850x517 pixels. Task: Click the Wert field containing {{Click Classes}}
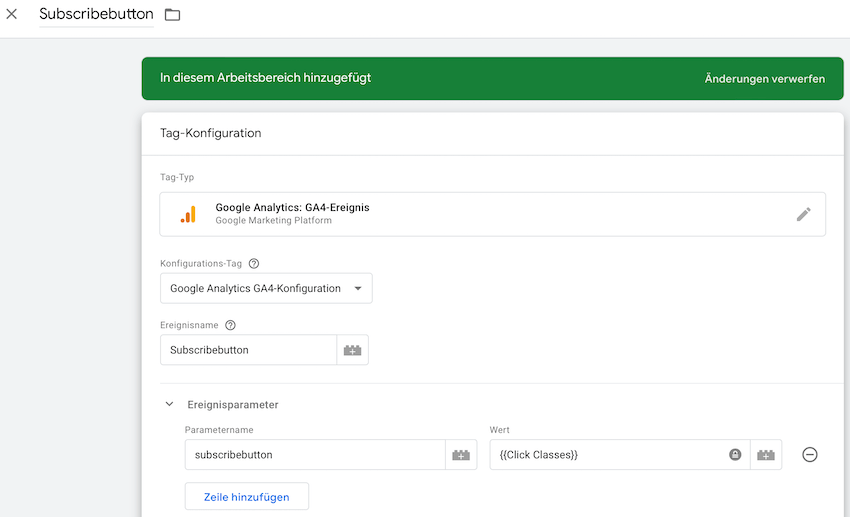pyautogui.click(x=605, y=455)
